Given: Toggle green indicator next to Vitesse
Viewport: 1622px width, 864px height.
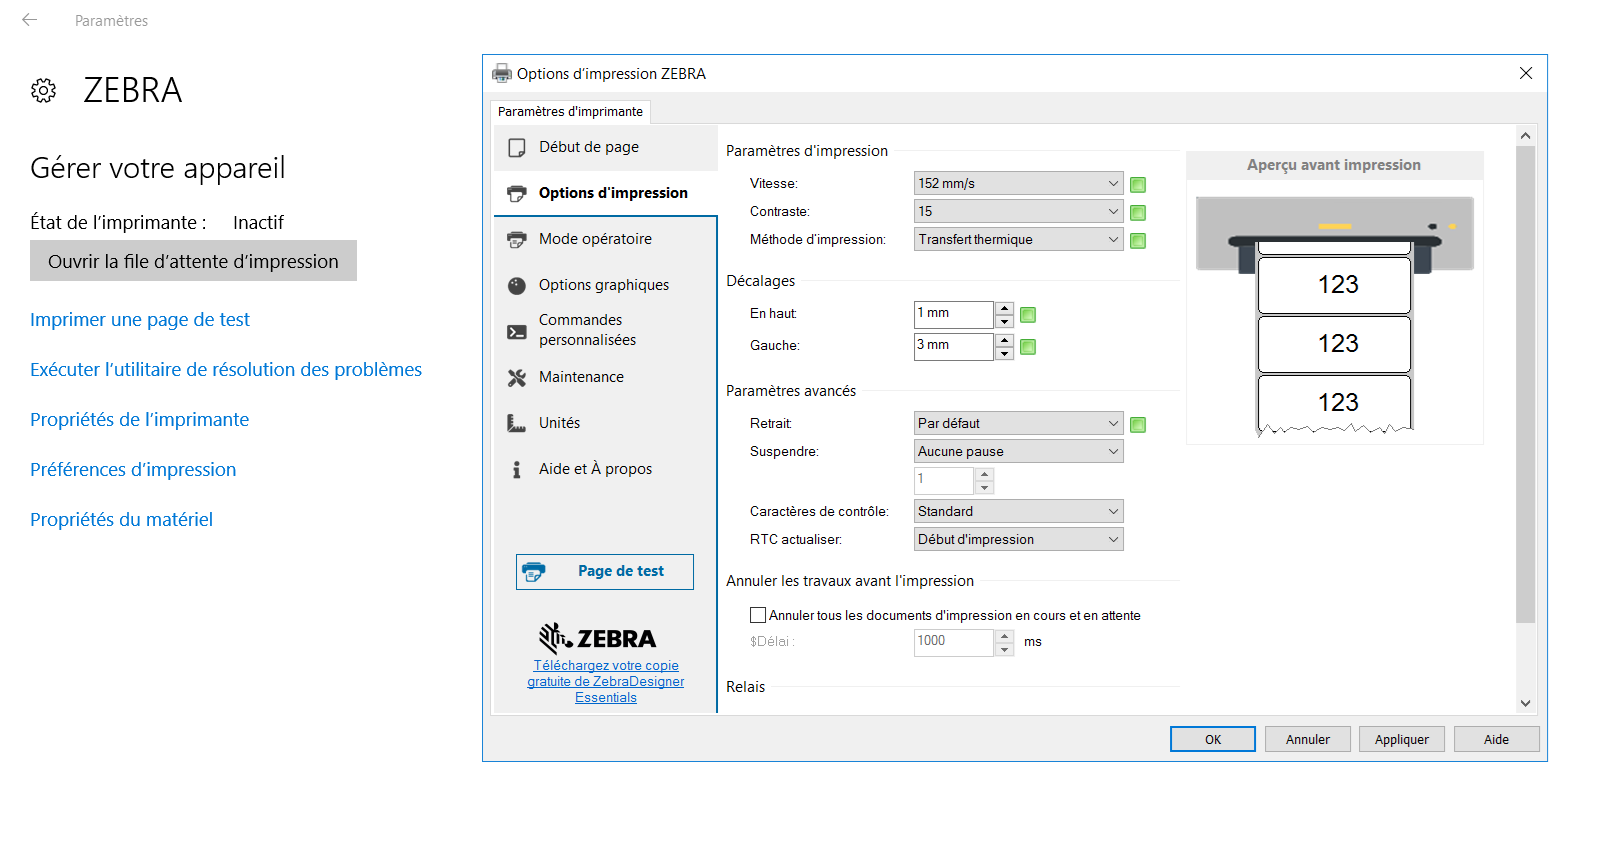Looking at the screenshot, I should (1138, 185).
